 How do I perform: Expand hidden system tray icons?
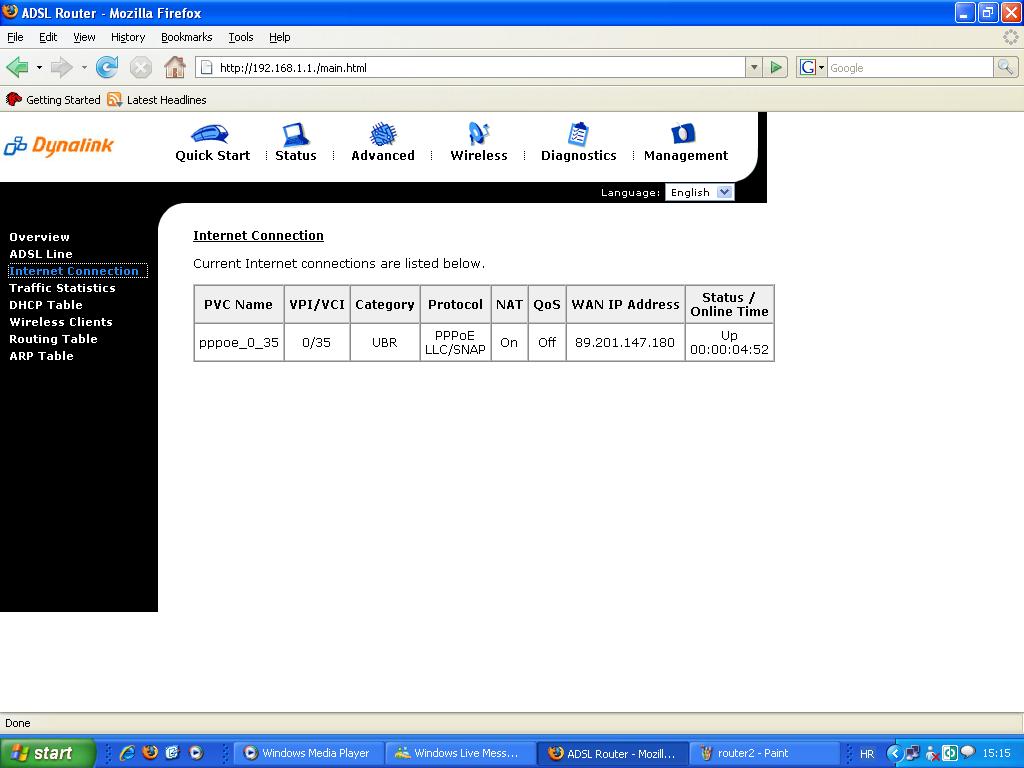(x=895, y=753)
